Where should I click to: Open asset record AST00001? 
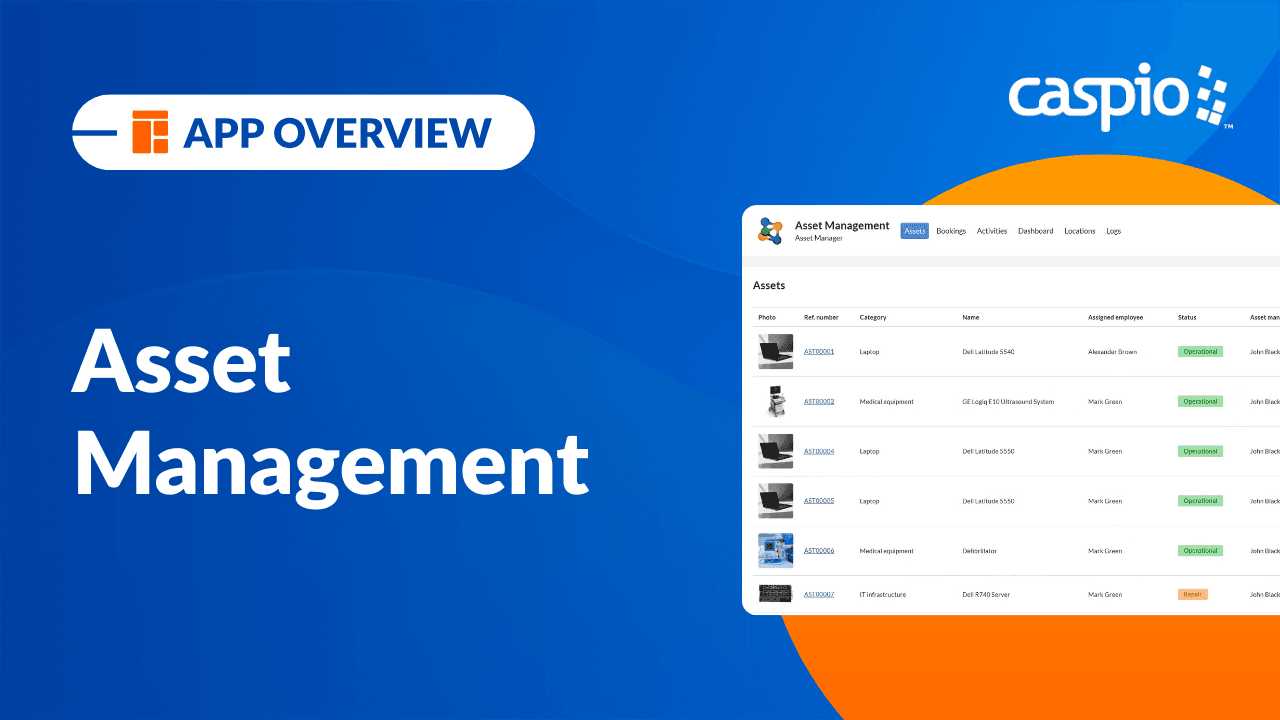(x=820, y=351)
